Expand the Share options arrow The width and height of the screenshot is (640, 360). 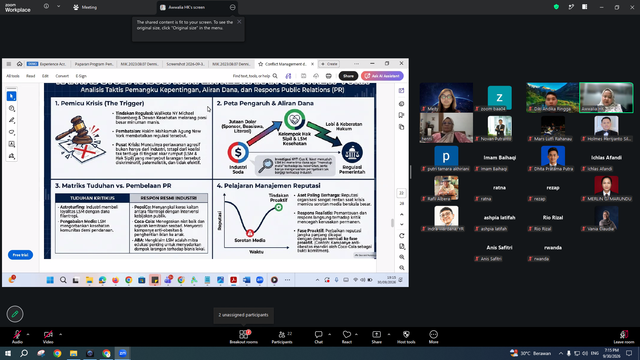389,334
